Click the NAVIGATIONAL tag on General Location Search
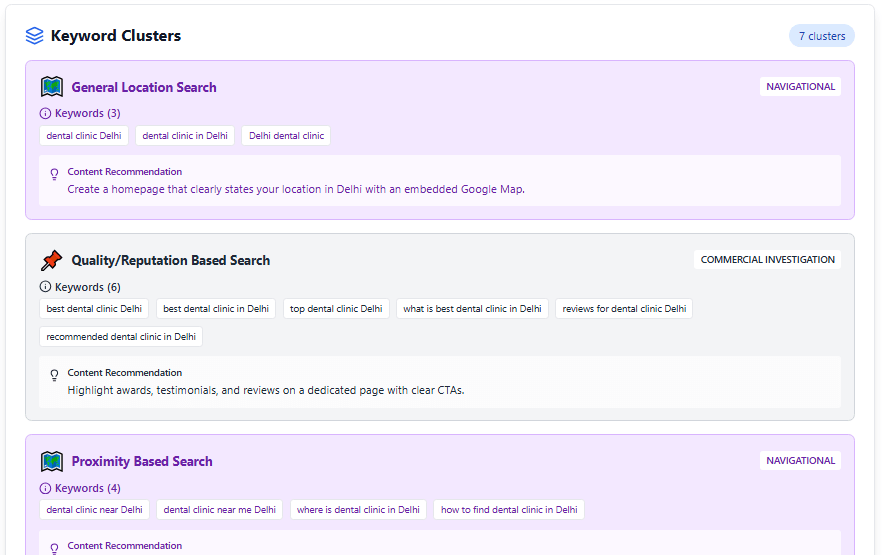This screenshot has height=555, width=882. [x=800, y=87]
